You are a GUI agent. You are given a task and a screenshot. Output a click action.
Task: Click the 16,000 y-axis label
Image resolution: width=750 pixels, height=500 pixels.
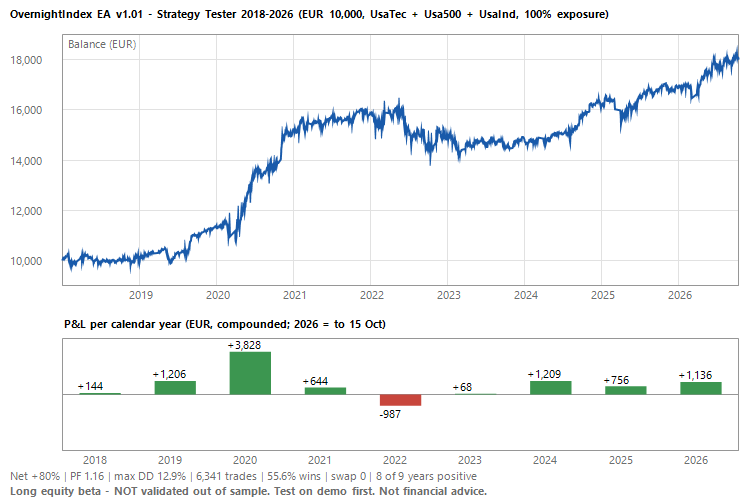[x=26, y=110]
